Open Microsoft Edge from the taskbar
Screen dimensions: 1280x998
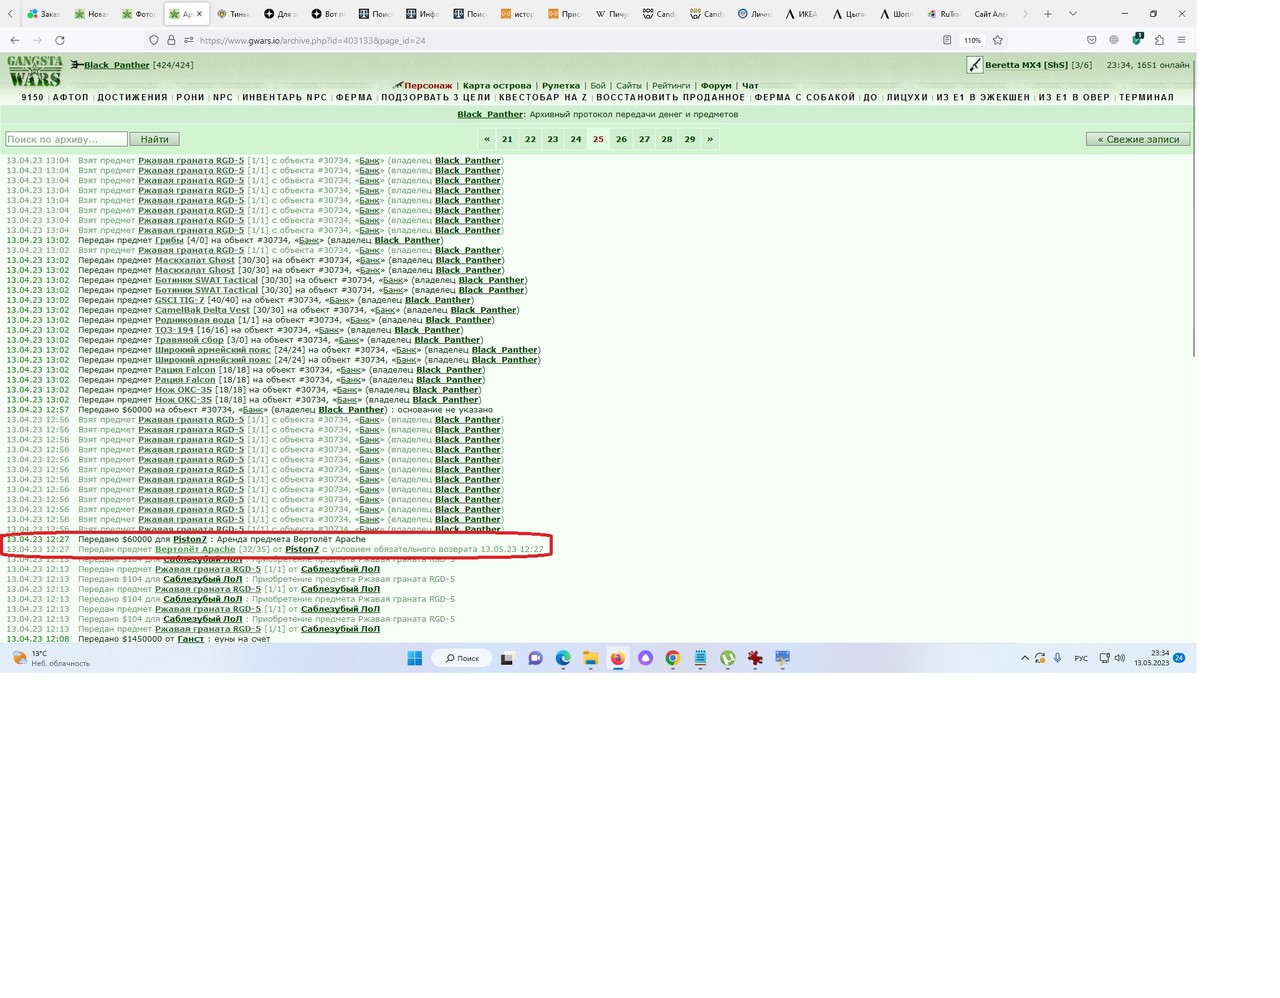pyautogui.click(x=563, y=658)
